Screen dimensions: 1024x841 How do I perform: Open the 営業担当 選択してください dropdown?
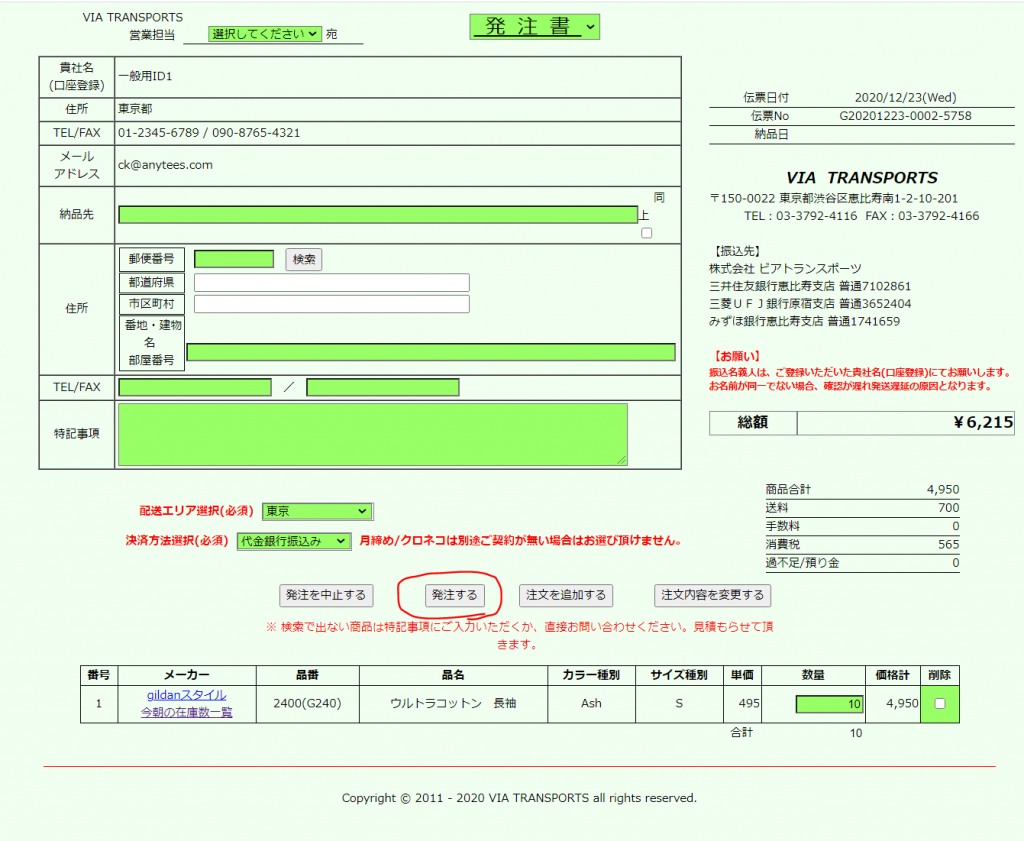264,34
